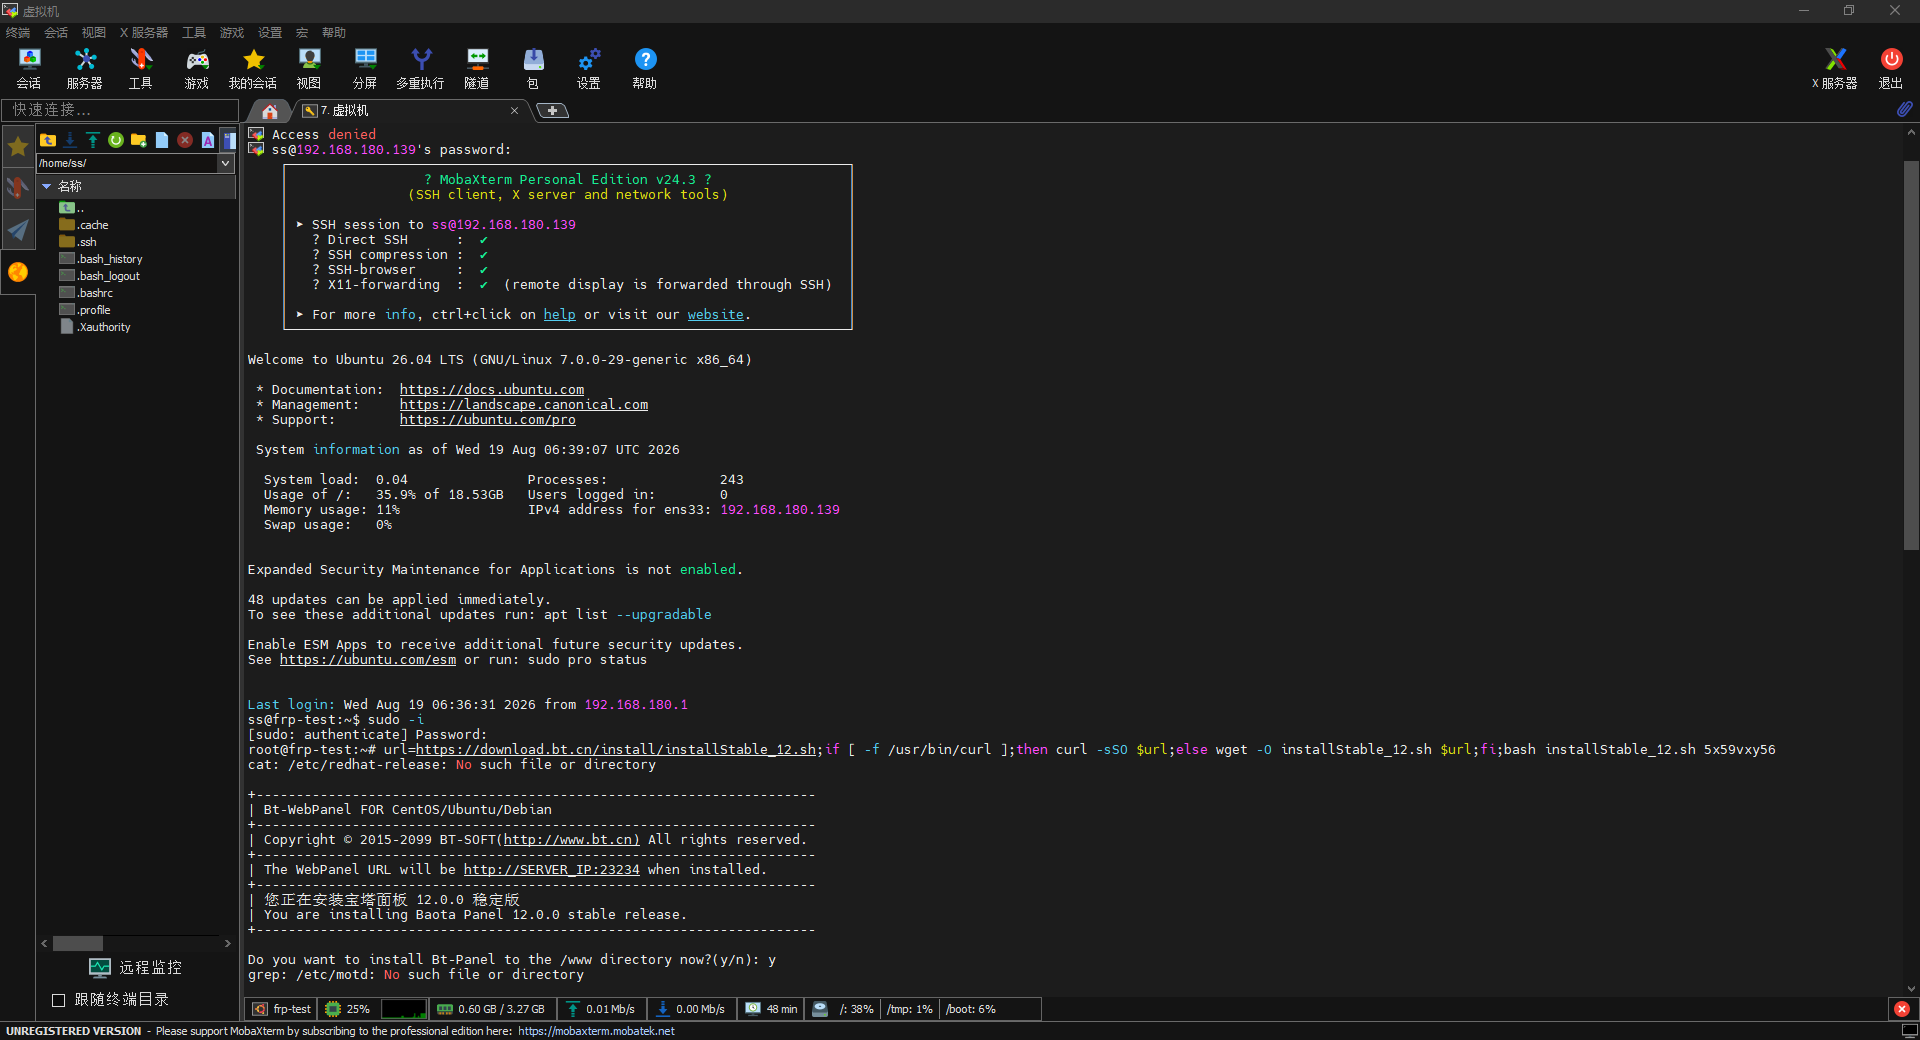Open the Macros paper-plane sidebar tab
The height and width of the screenshot is (1040, 1920).
point(18,230)
